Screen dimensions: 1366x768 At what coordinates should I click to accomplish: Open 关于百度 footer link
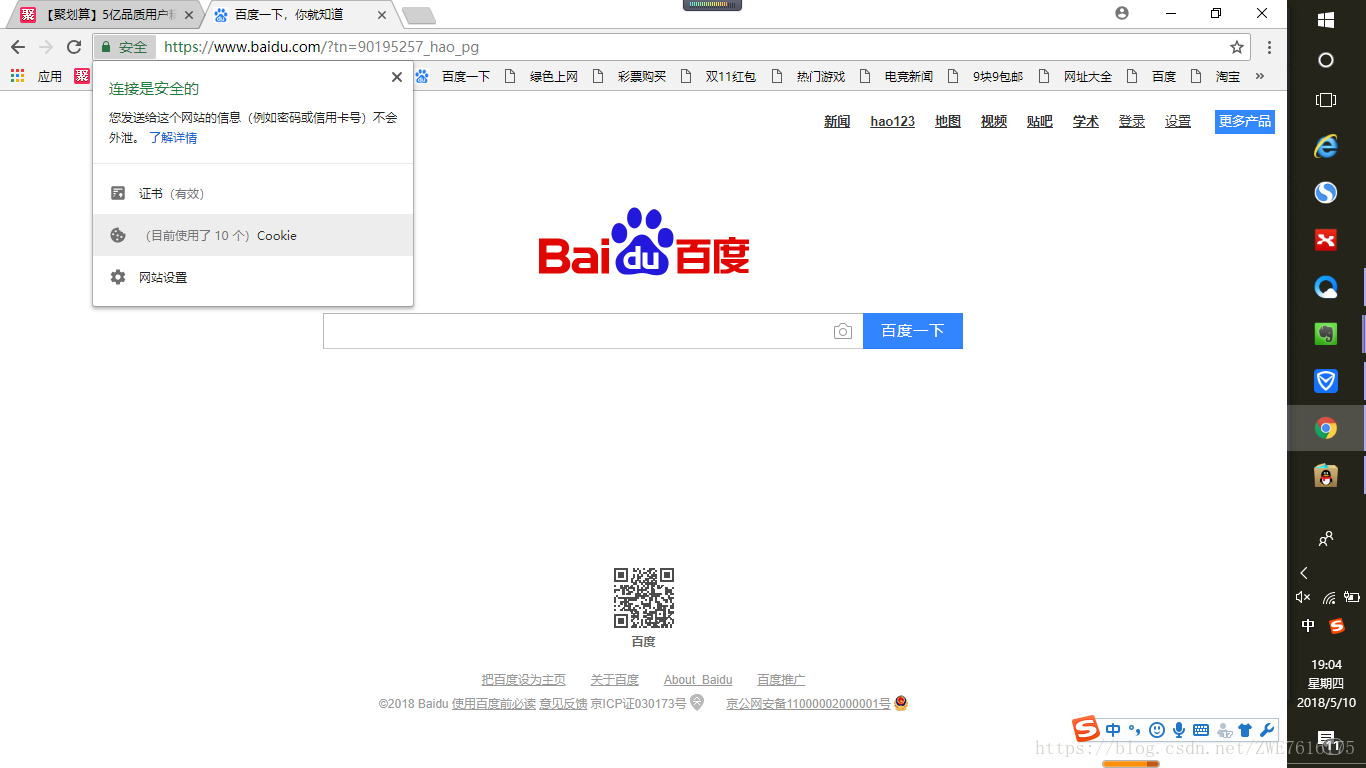[x=614, y=680]
